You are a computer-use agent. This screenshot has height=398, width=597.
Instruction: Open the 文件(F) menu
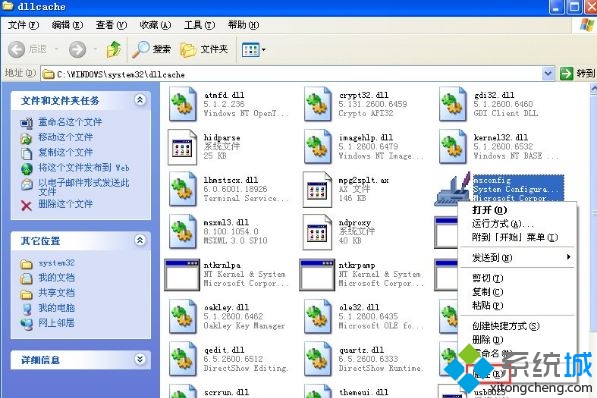point(23,25)
